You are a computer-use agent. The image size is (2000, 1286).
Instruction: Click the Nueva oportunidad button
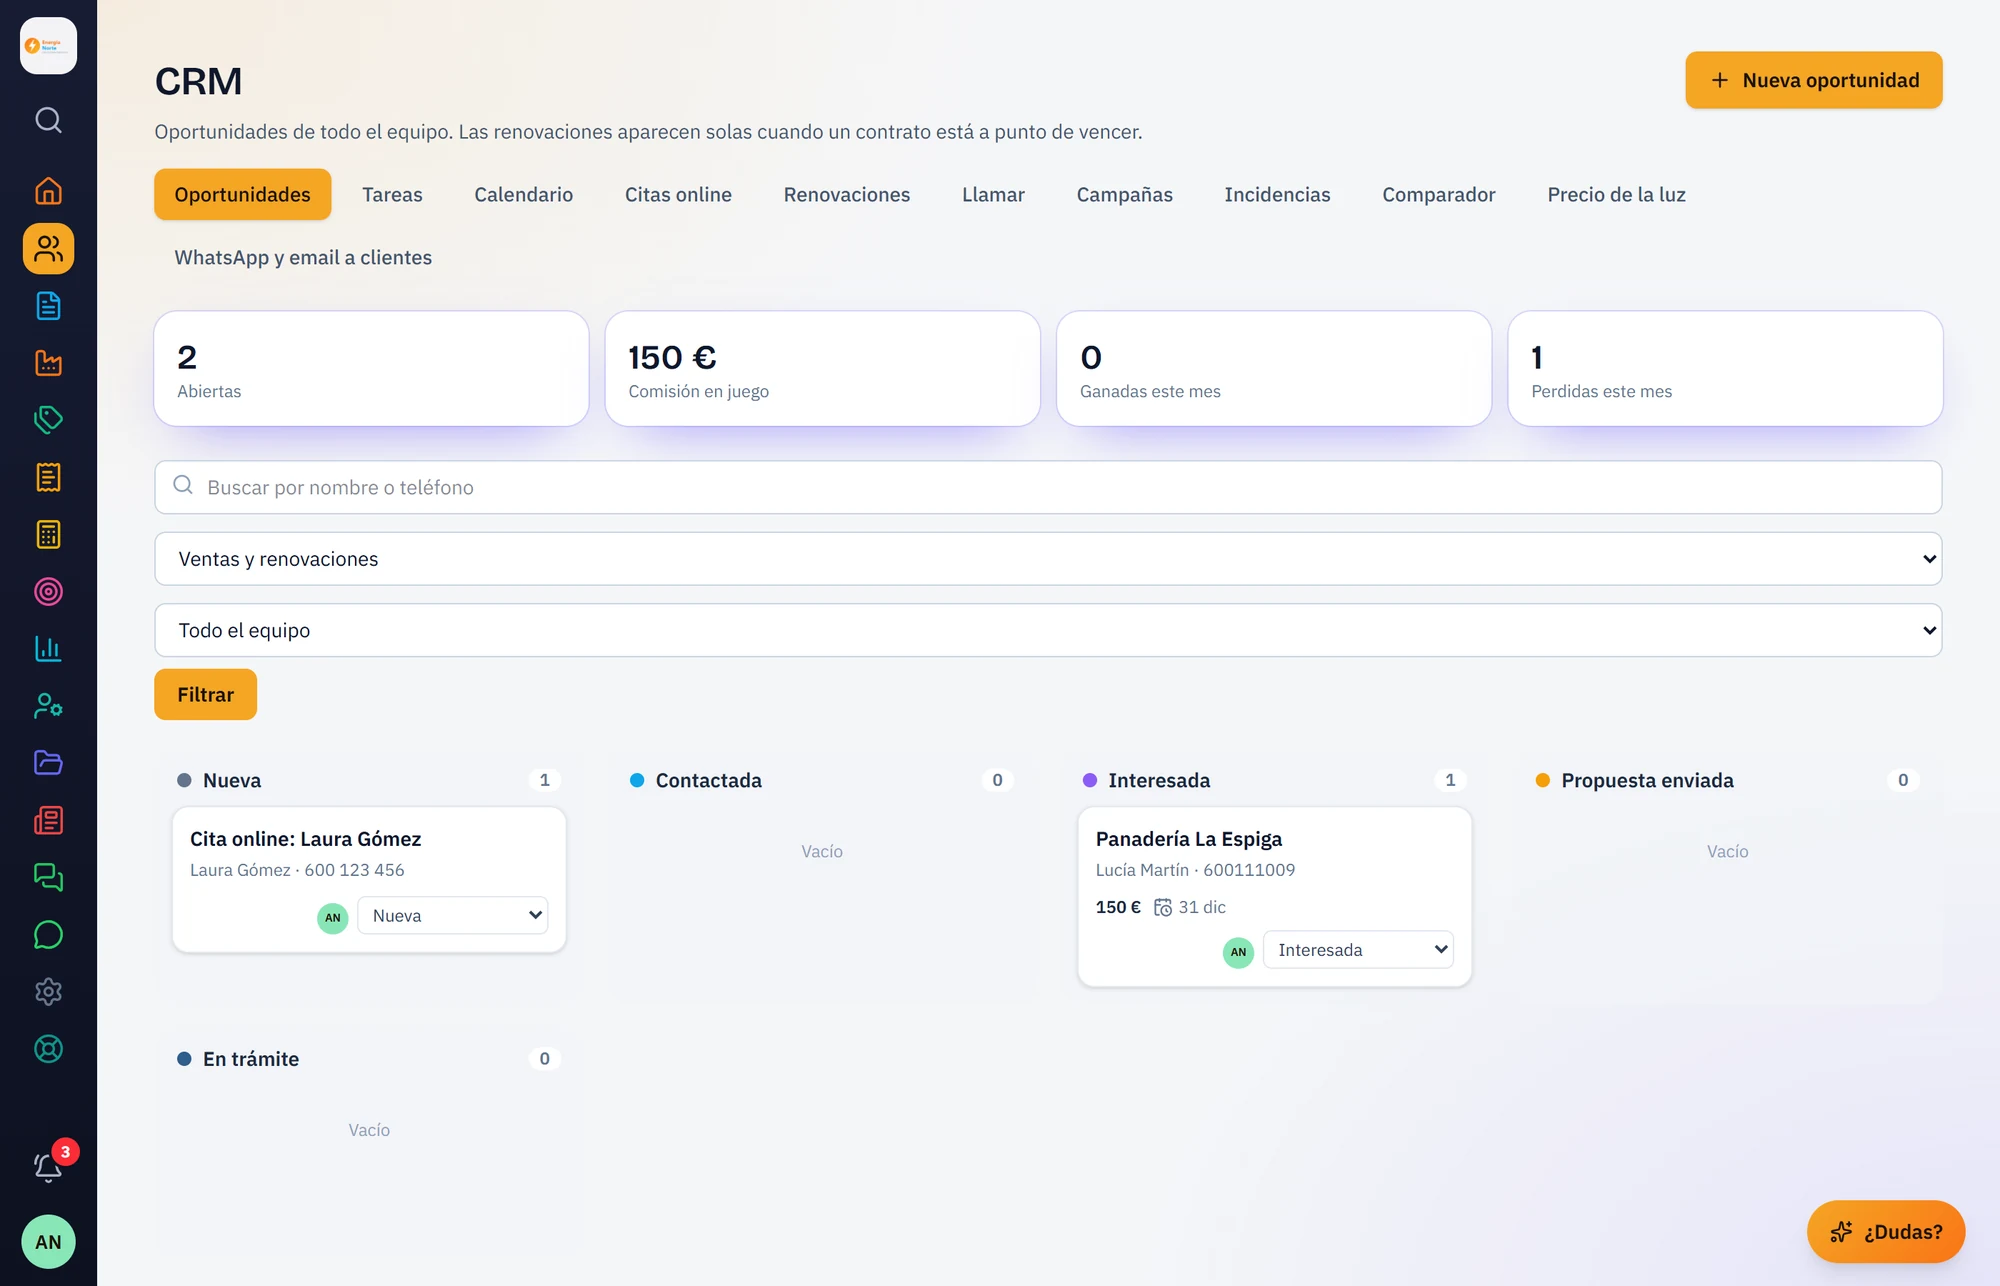(1813, 80)
